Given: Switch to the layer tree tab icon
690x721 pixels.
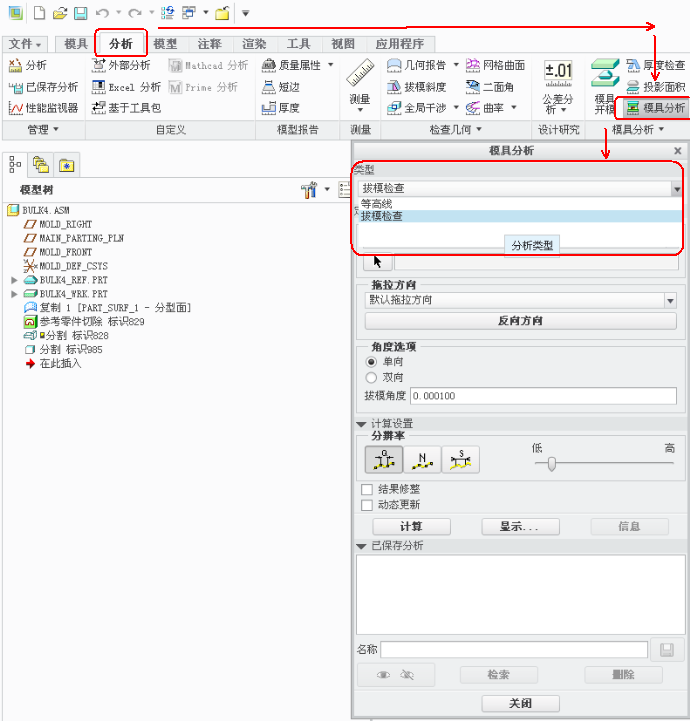Looking at the screenshot, I should 40,165.
